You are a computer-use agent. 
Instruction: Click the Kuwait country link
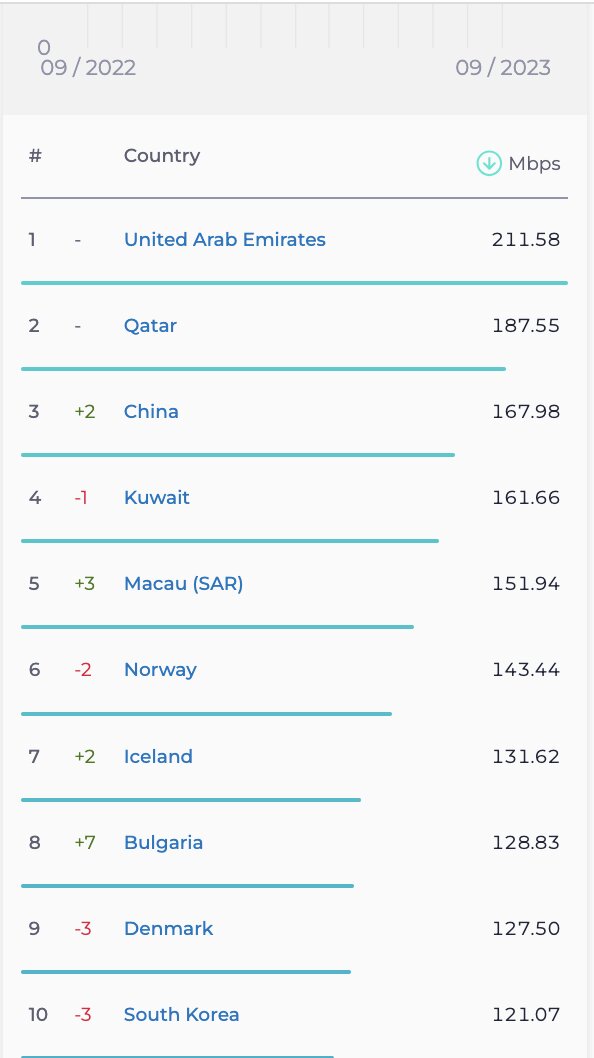click(156, 498)
